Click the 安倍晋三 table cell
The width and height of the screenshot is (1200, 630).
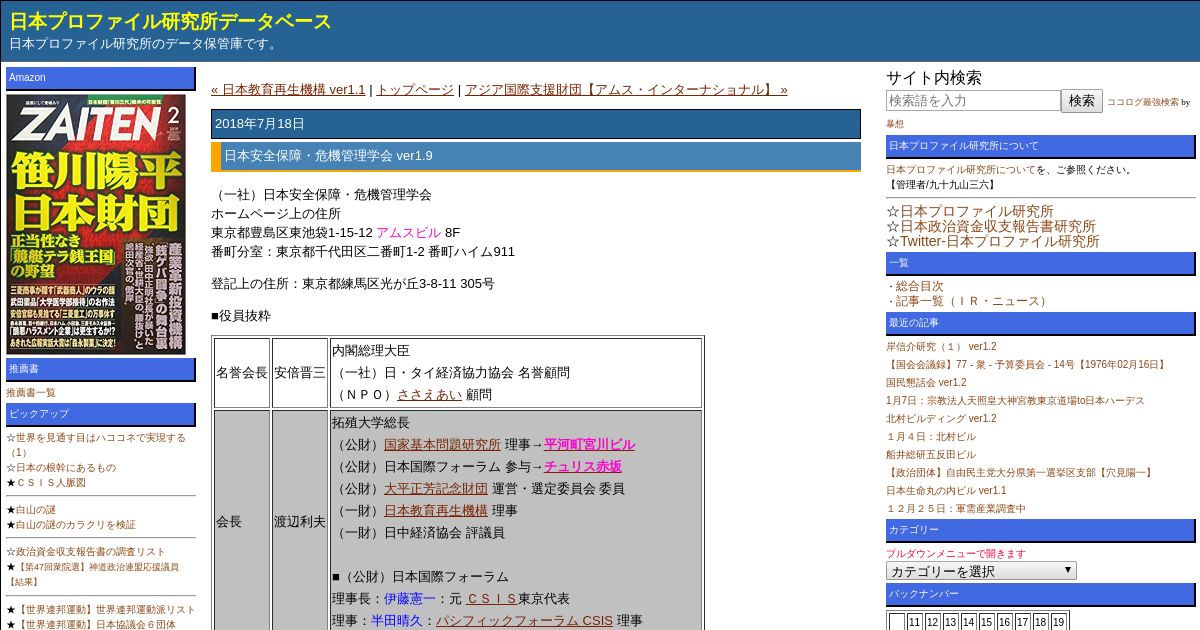click(300, 373)
